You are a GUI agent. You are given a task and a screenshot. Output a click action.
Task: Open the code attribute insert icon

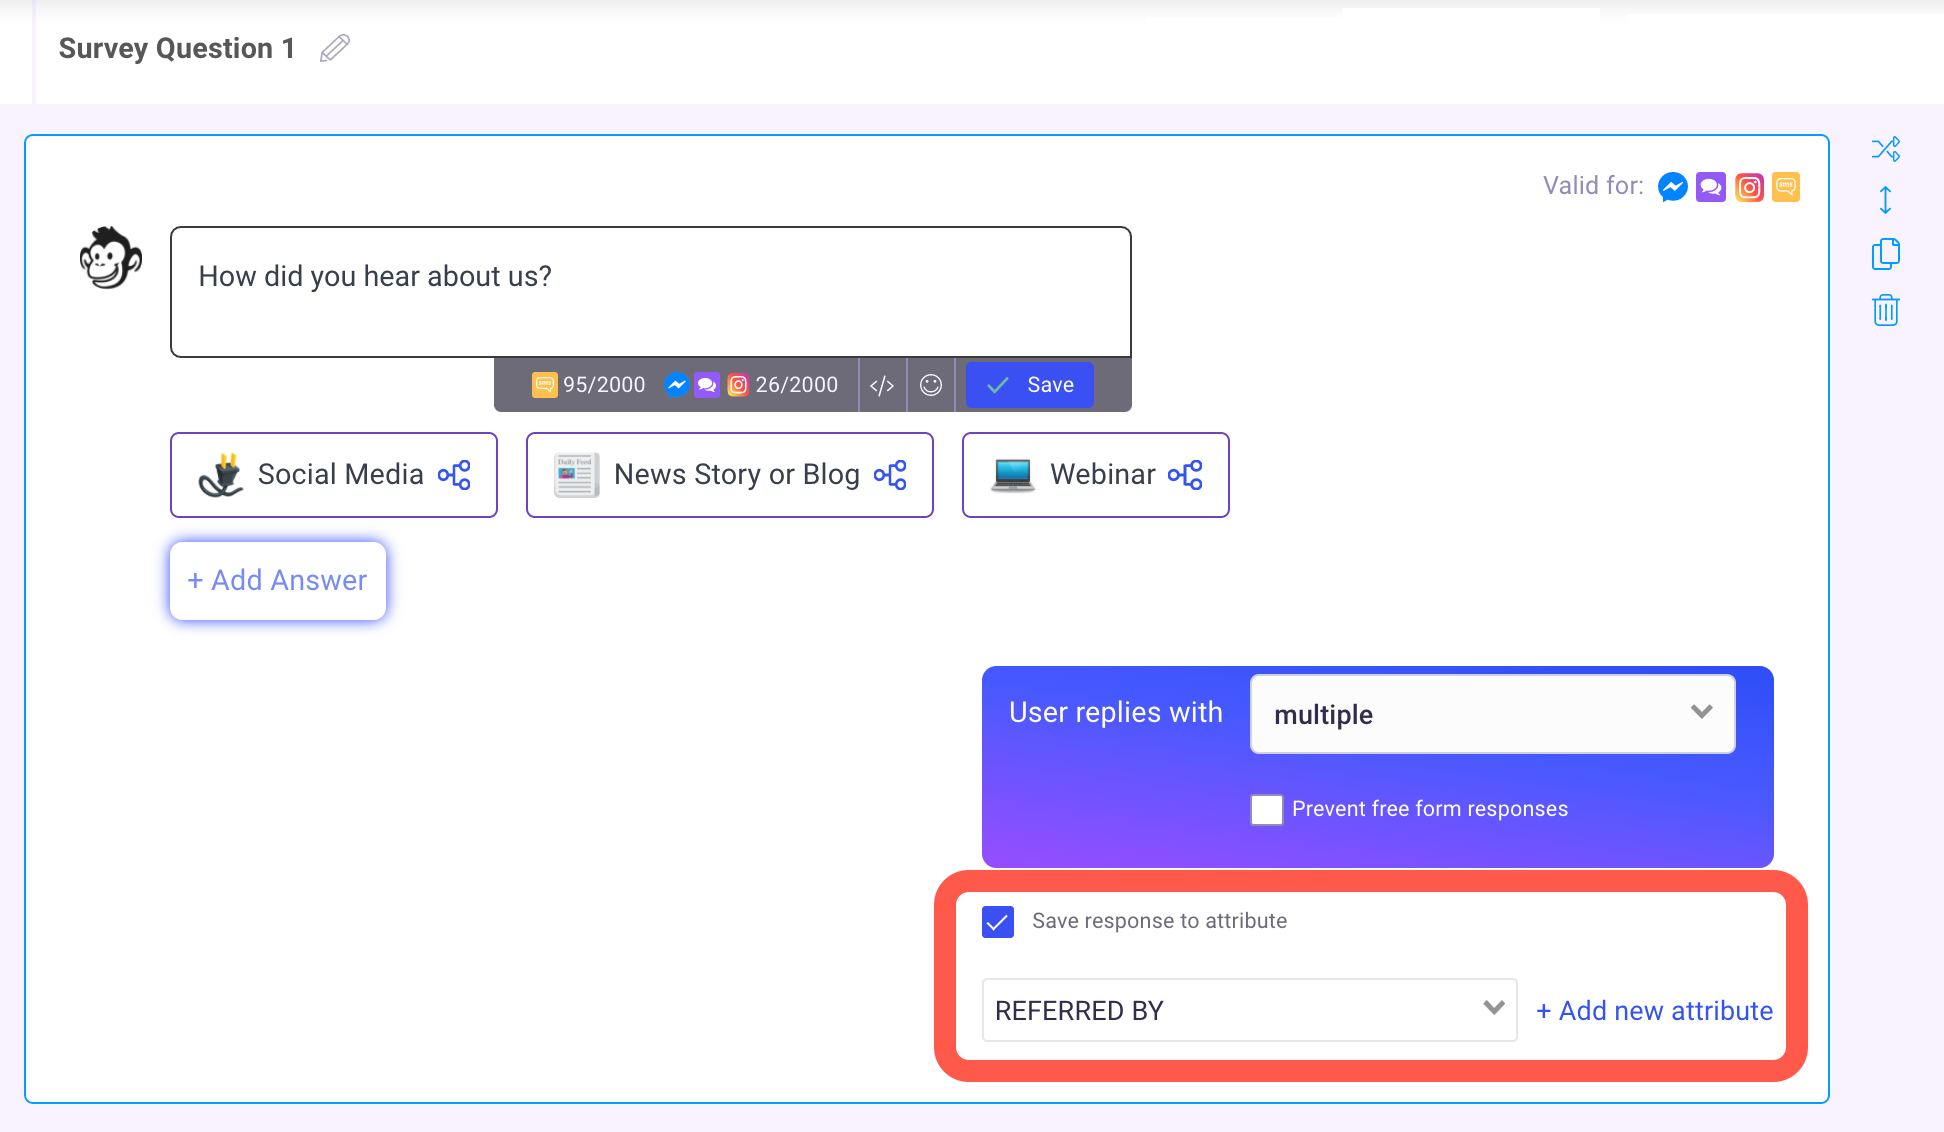(882, 385)
